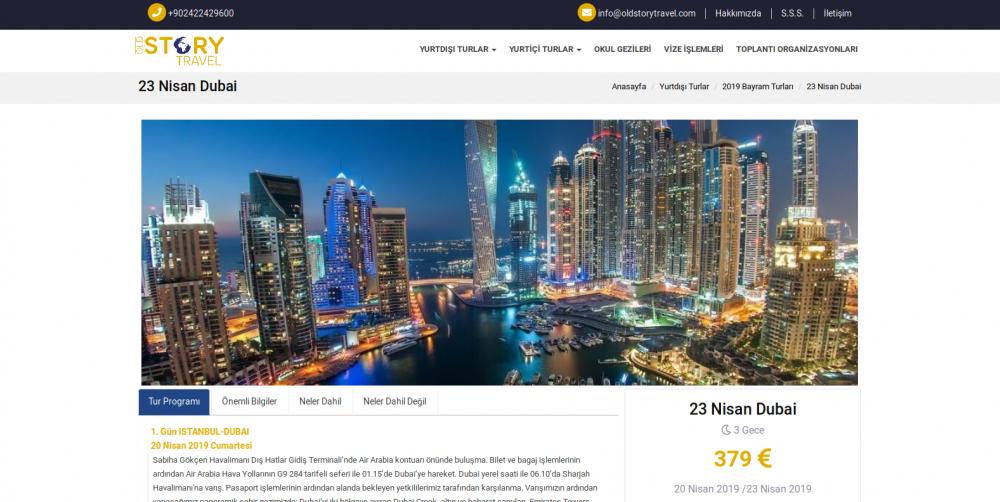Image resolution: width=1000 pixels, height=502 pixels.
Task: Open the Okul Gezileri menu item
Action: click(622, 49)
